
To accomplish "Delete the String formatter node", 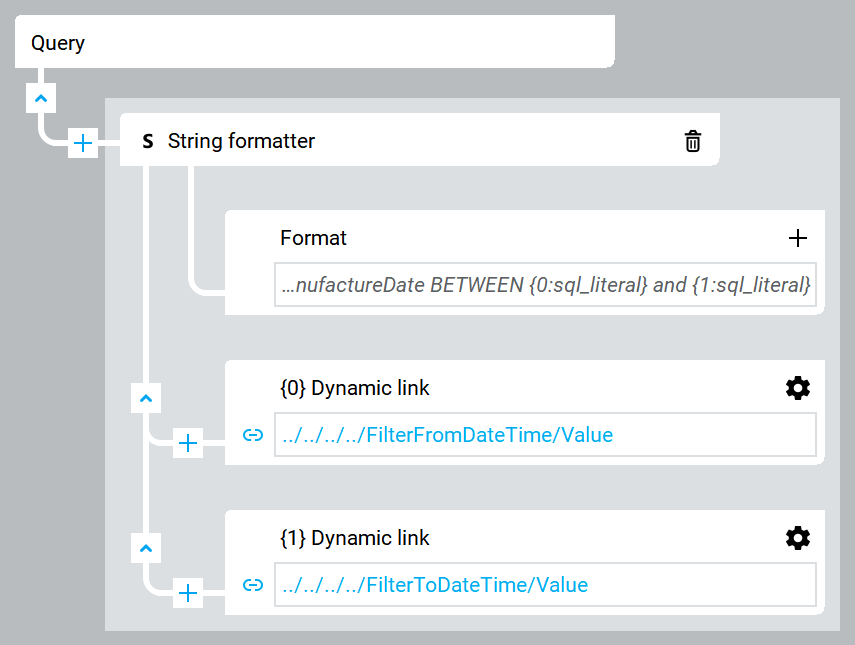I will 693,140.
